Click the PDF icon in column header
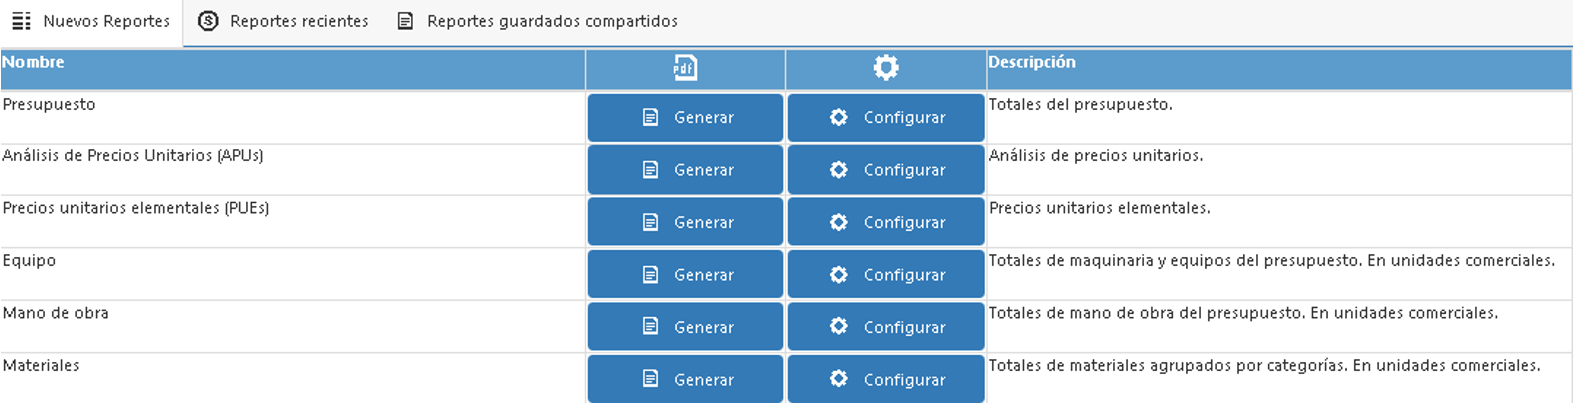The image size is (1581, 406). point(685,67)
